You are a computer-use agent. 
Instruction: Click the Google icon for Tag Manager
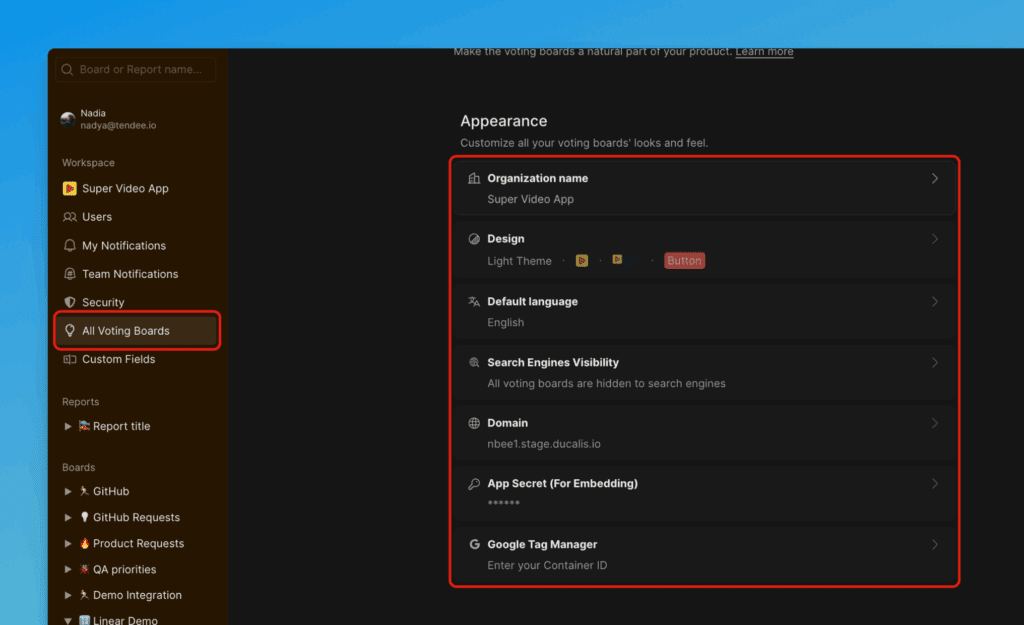tap(474, 545)
